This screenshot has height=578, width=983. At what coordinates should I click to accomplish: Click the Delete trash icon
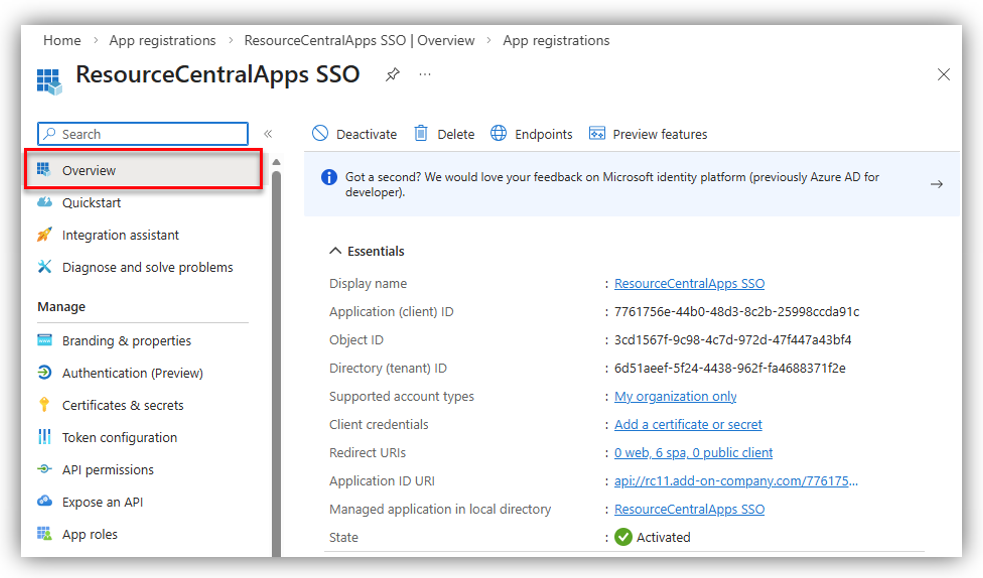click(421, 134)
